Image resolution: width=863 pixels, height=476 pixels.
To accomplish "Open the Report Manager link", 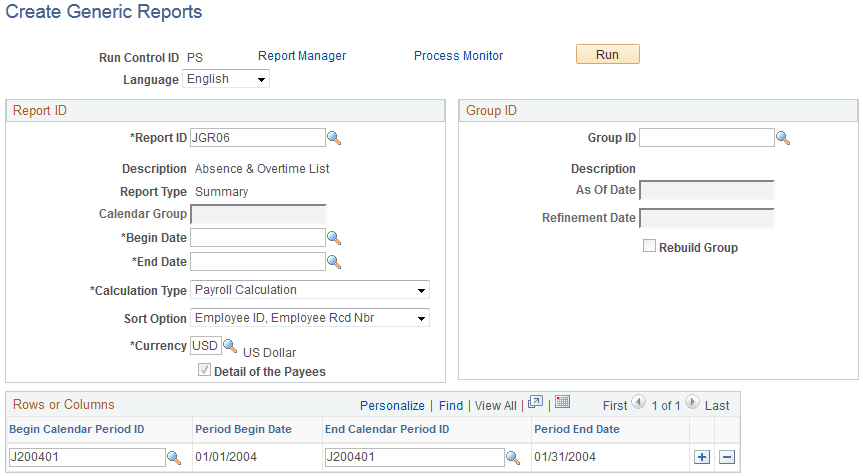I will pos(302,56).
